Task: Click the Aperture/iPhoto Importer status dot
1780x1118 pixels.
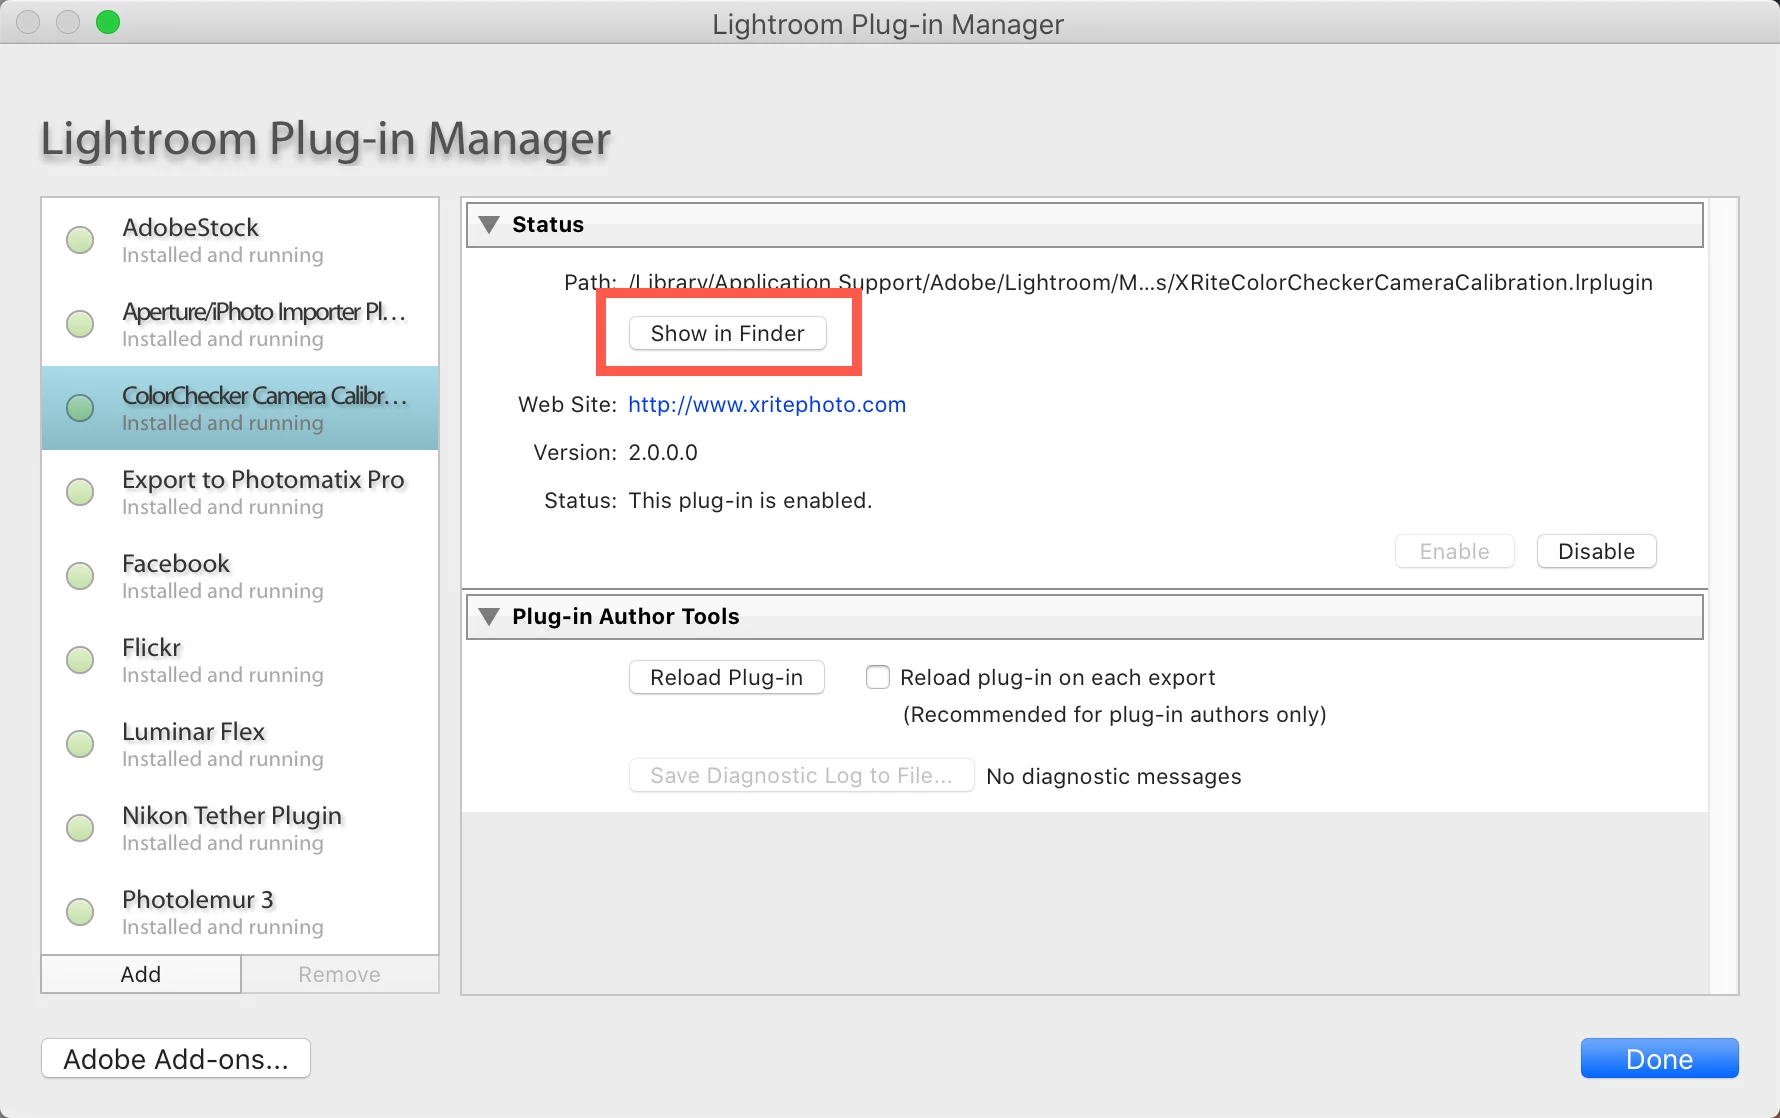Action: [80, 324]
